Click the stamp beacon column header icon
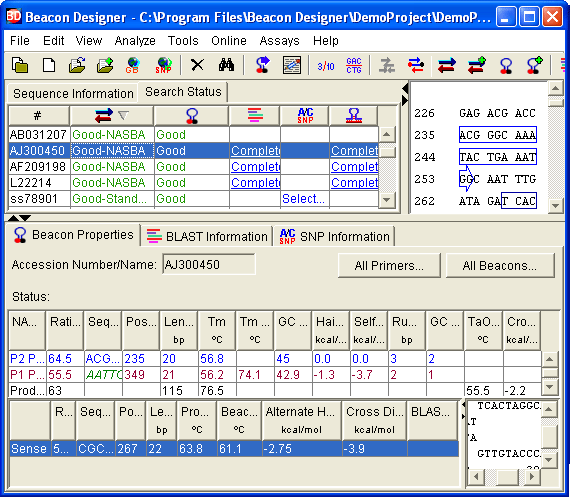 [353, 116]
